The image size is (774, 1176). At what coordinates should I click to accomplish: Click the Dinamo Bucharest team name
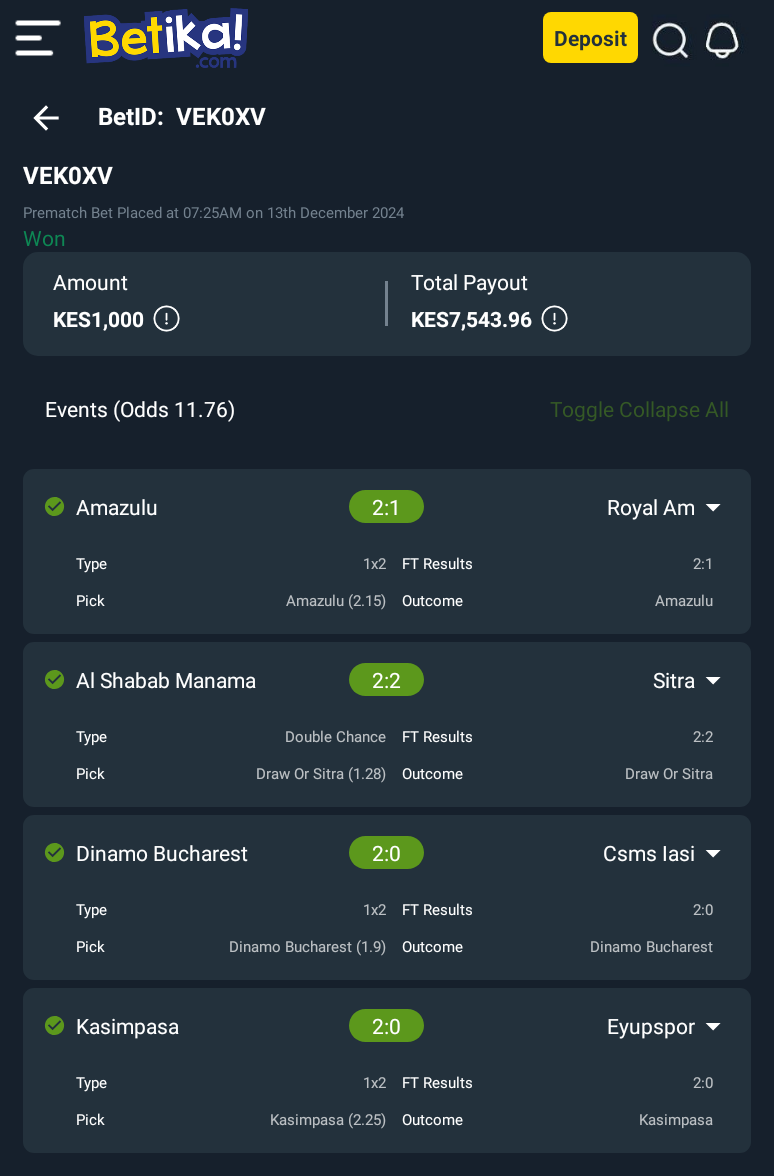(x=161, y=854)
